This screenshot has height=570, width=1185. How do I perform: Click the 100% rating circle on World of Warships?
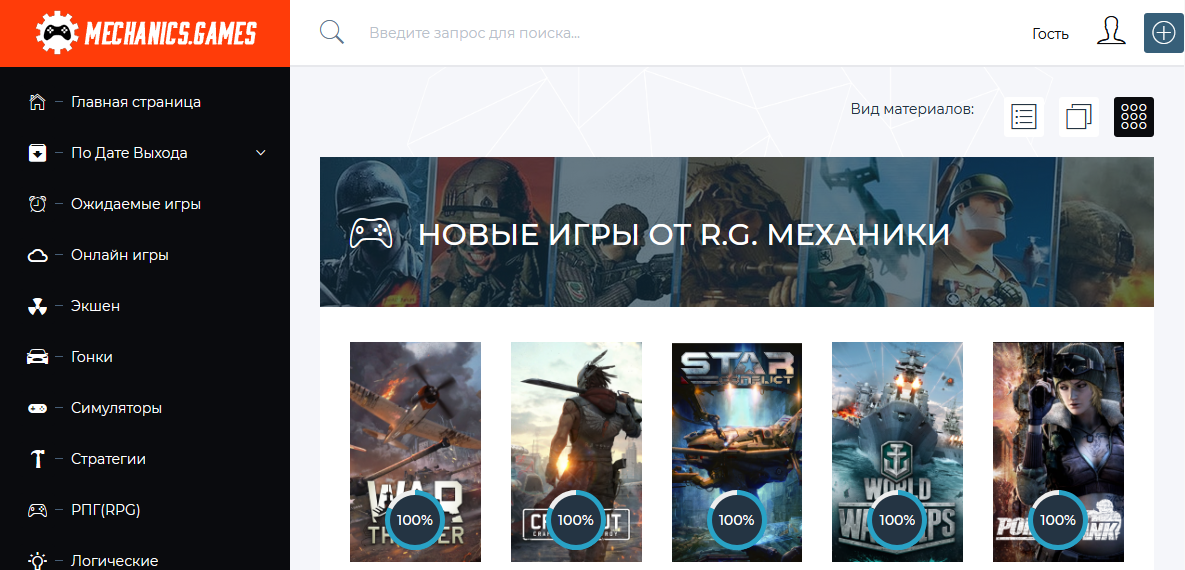click(x=897, y=519)
